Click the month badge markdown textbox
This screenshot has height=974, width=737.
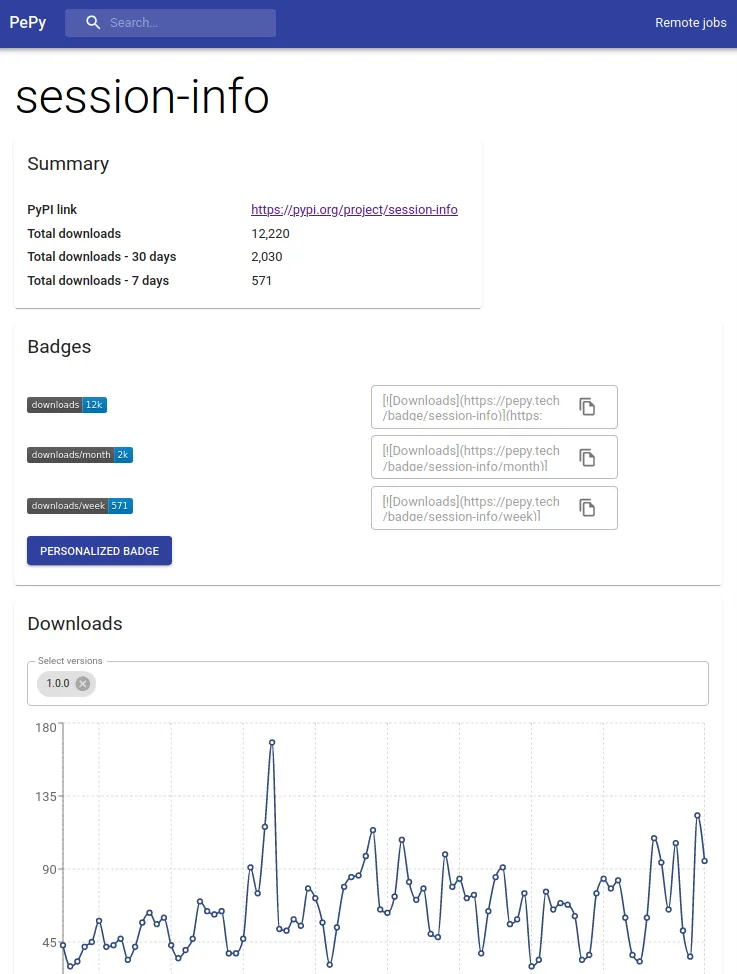click(x=472, y=457)
